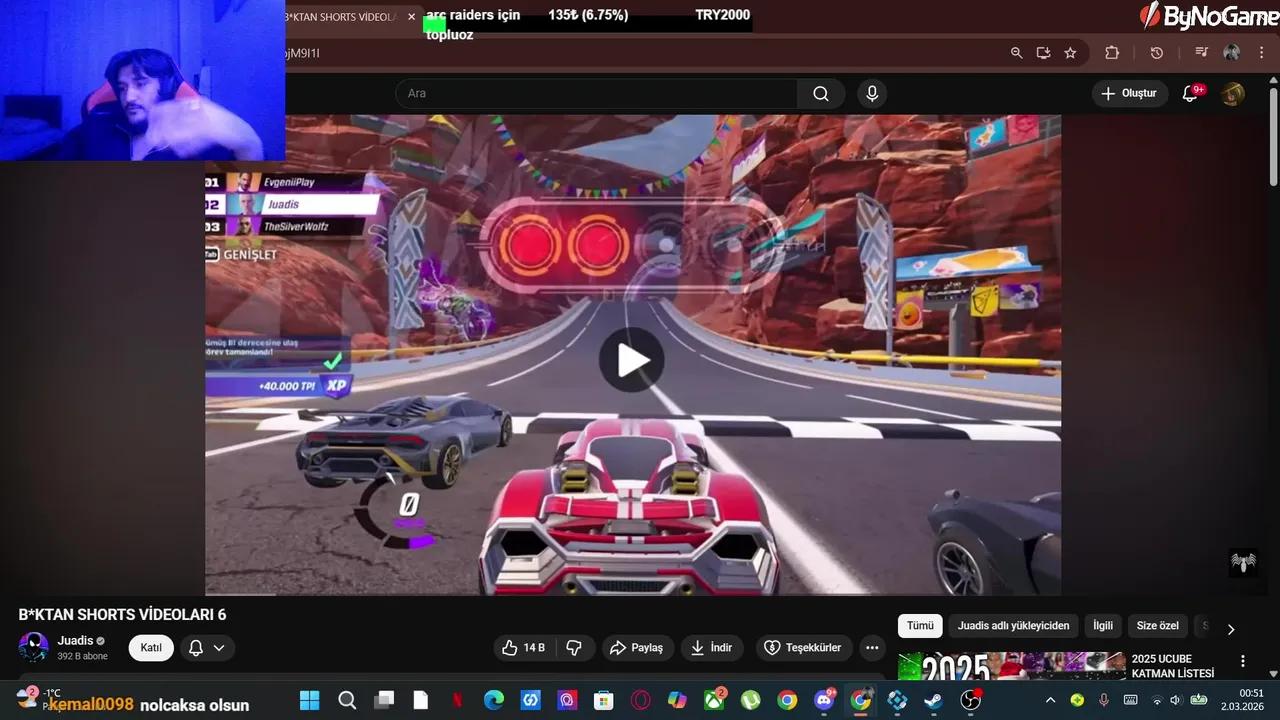The width and height of the screenshot is (1280, 720).
Task: Open the Xbox app on the taskbar
Action: tap(715, 701)
